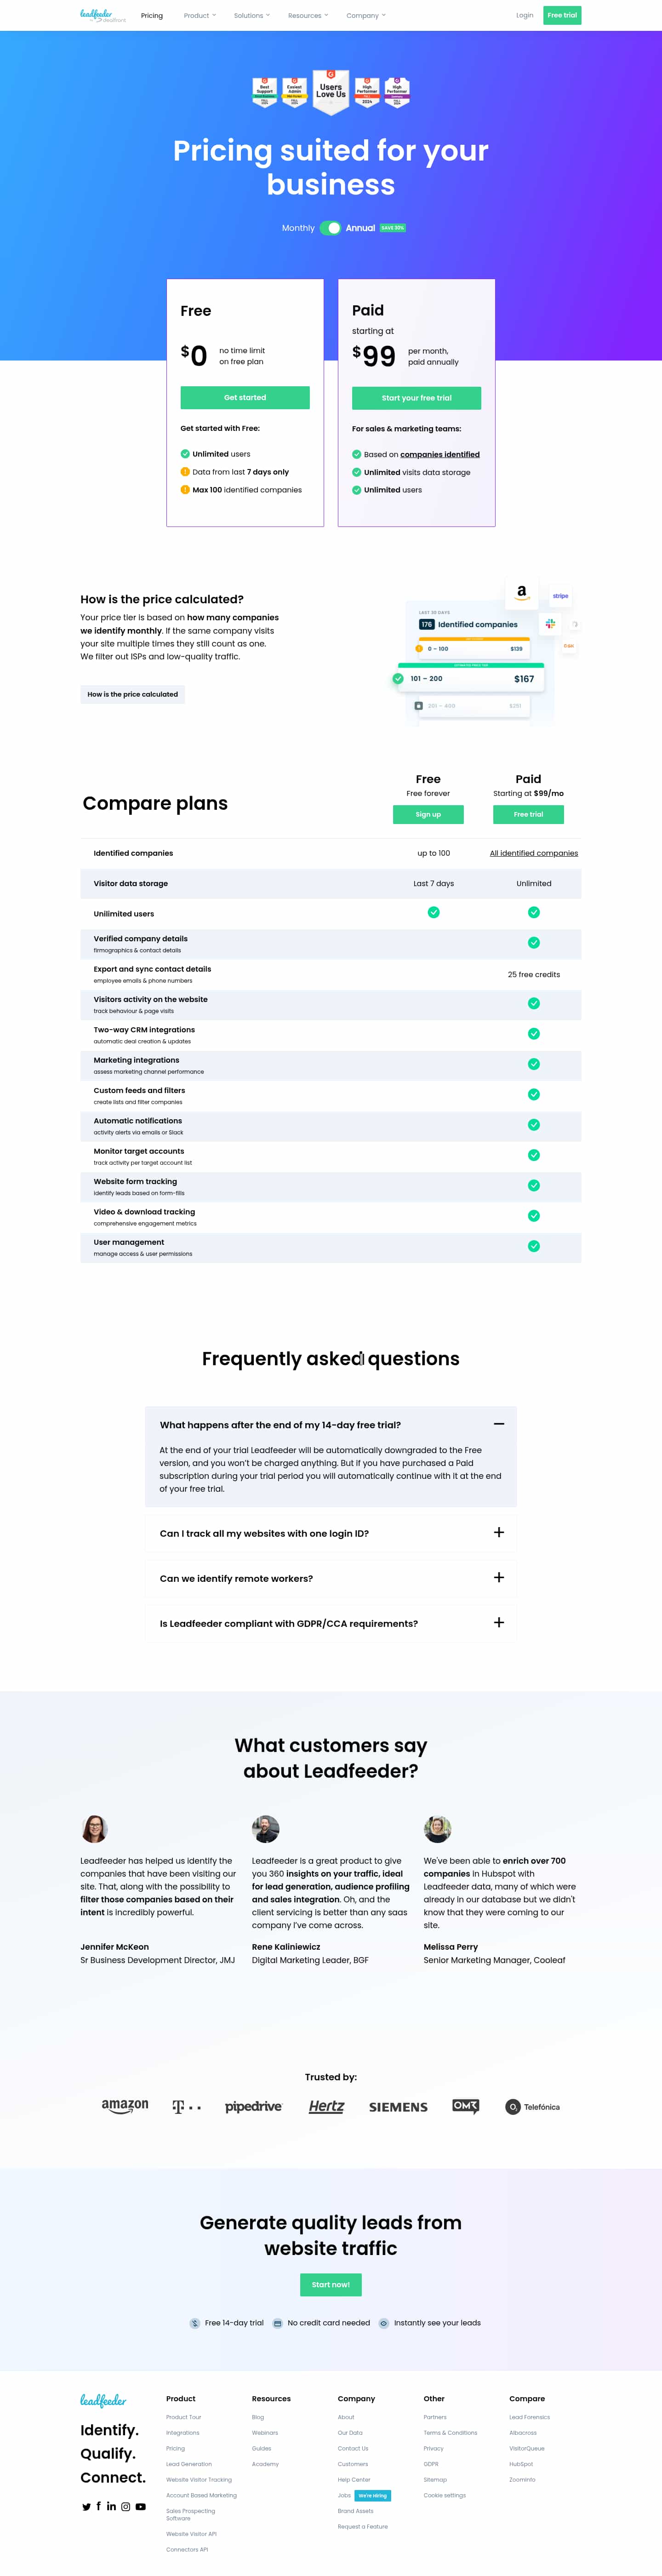Go to Pricing in top navigation
The image size is (662, 2576).
coord(152,16)
